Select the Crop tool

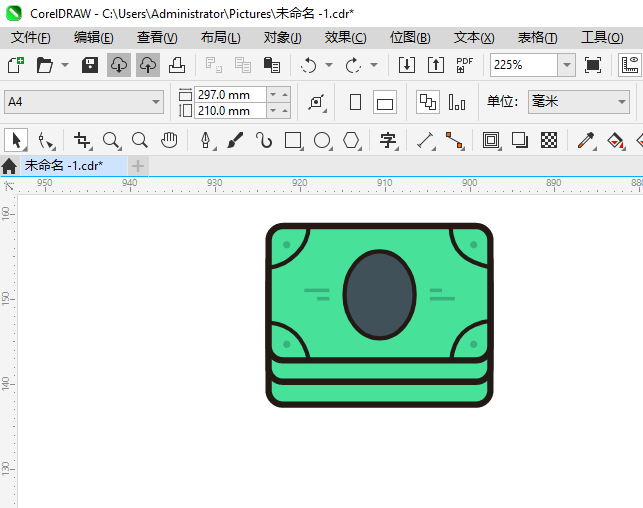pos(82,140)
